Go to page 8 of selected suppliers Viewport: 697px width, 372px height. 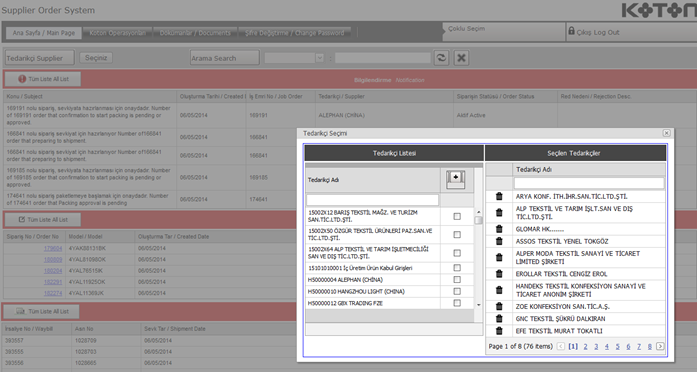(649, 346)
